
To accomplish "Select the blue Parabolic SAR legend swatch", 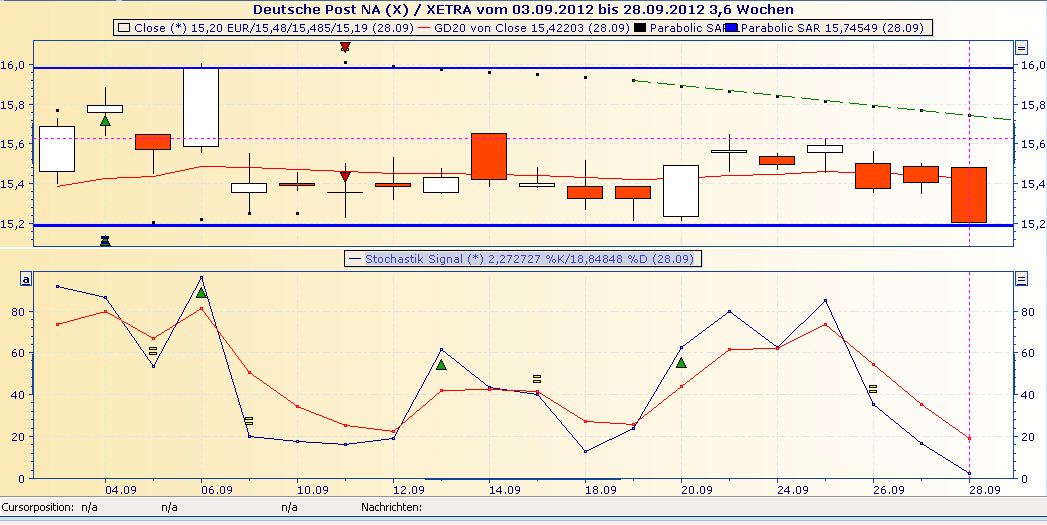I will click(x=733, y=28).
